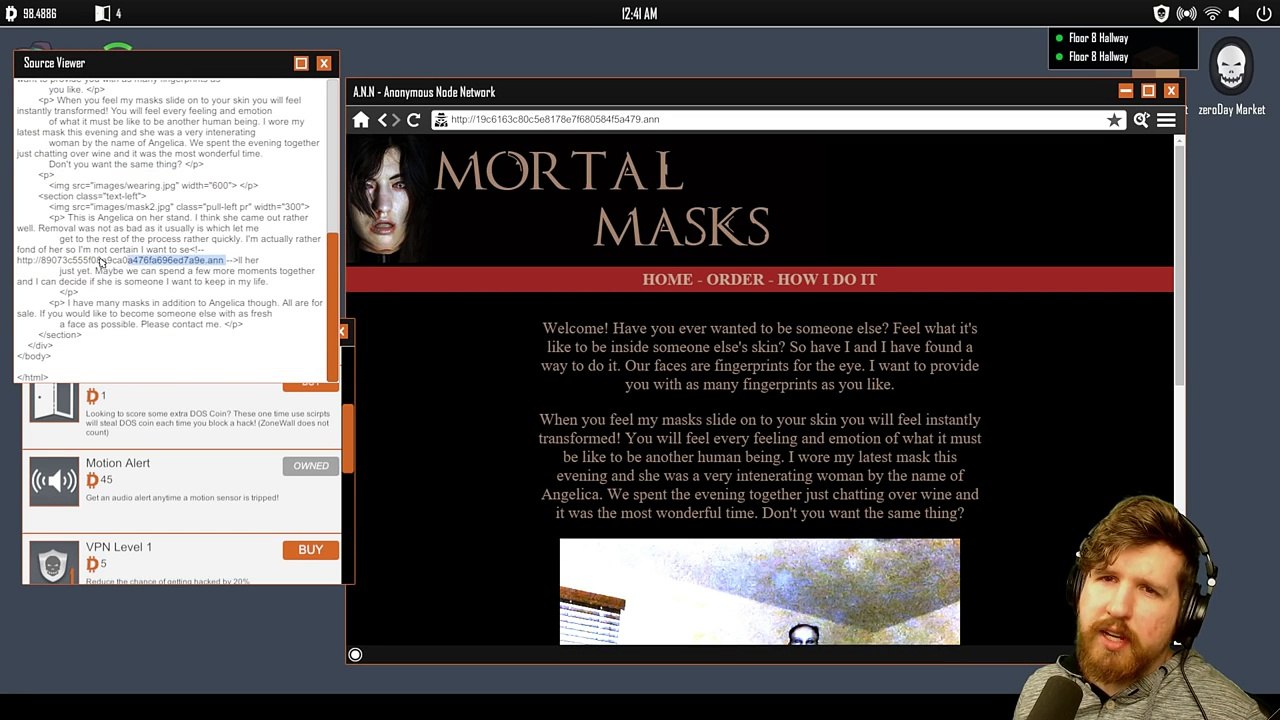Viewport: 1280px width, 720px height.
Task: Click the "images/wearing.jpg" source line
Action: tap(153, 186)
